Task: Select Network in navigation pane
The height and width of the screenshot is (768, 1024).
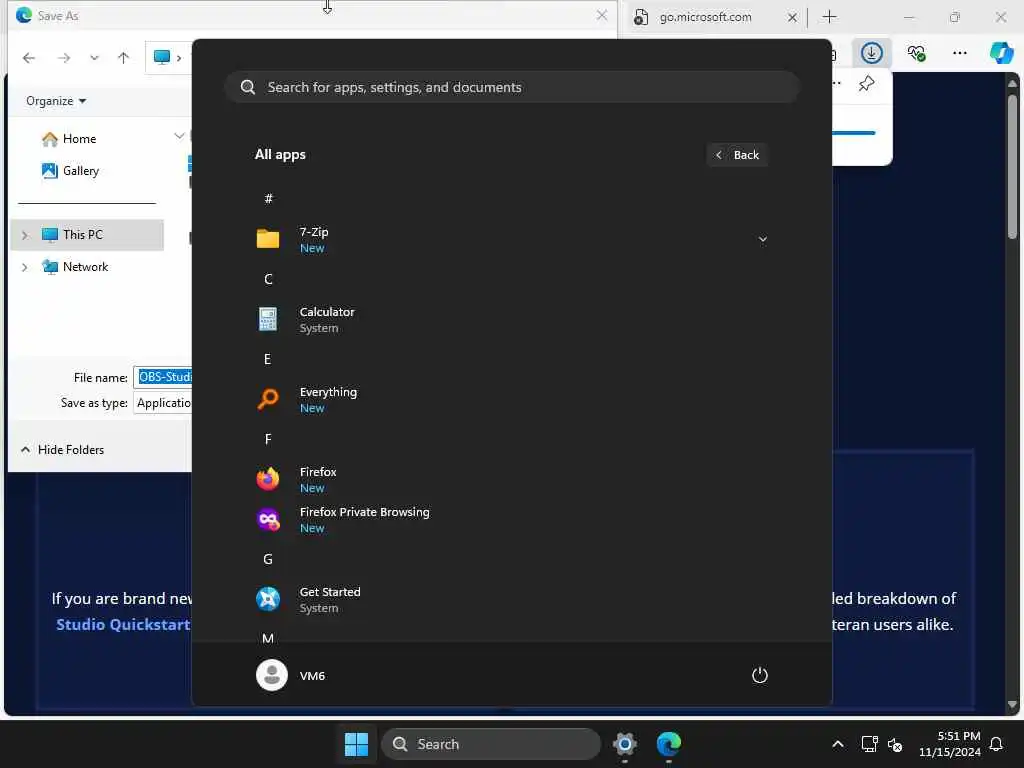Action: tap(75, 267)
